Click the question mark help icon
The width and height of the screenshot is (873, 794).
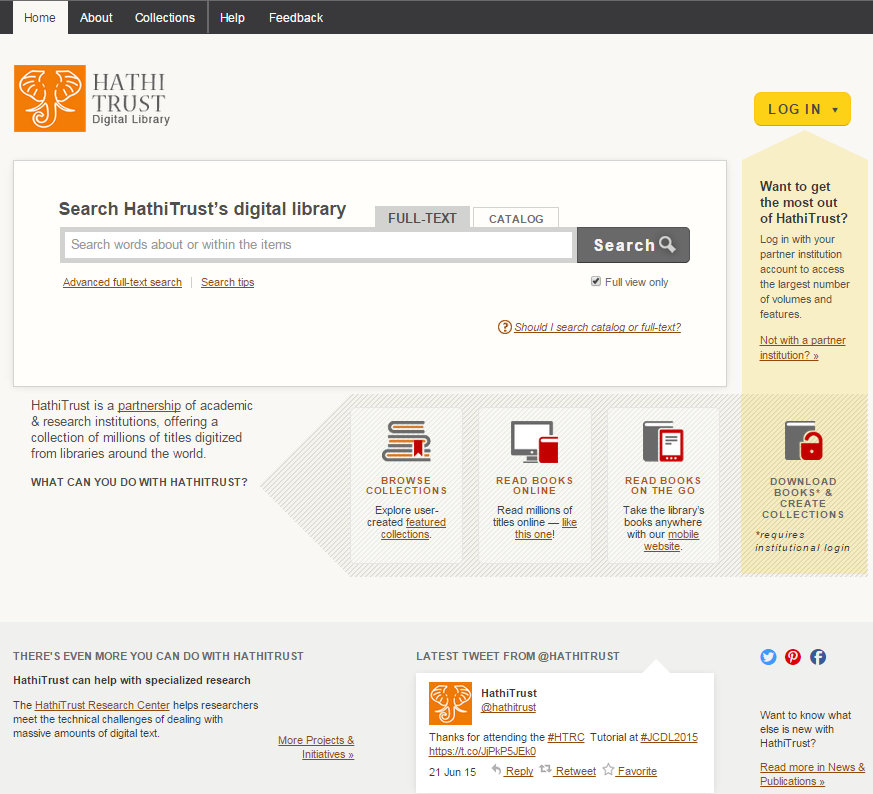click(x=504, y=327)
